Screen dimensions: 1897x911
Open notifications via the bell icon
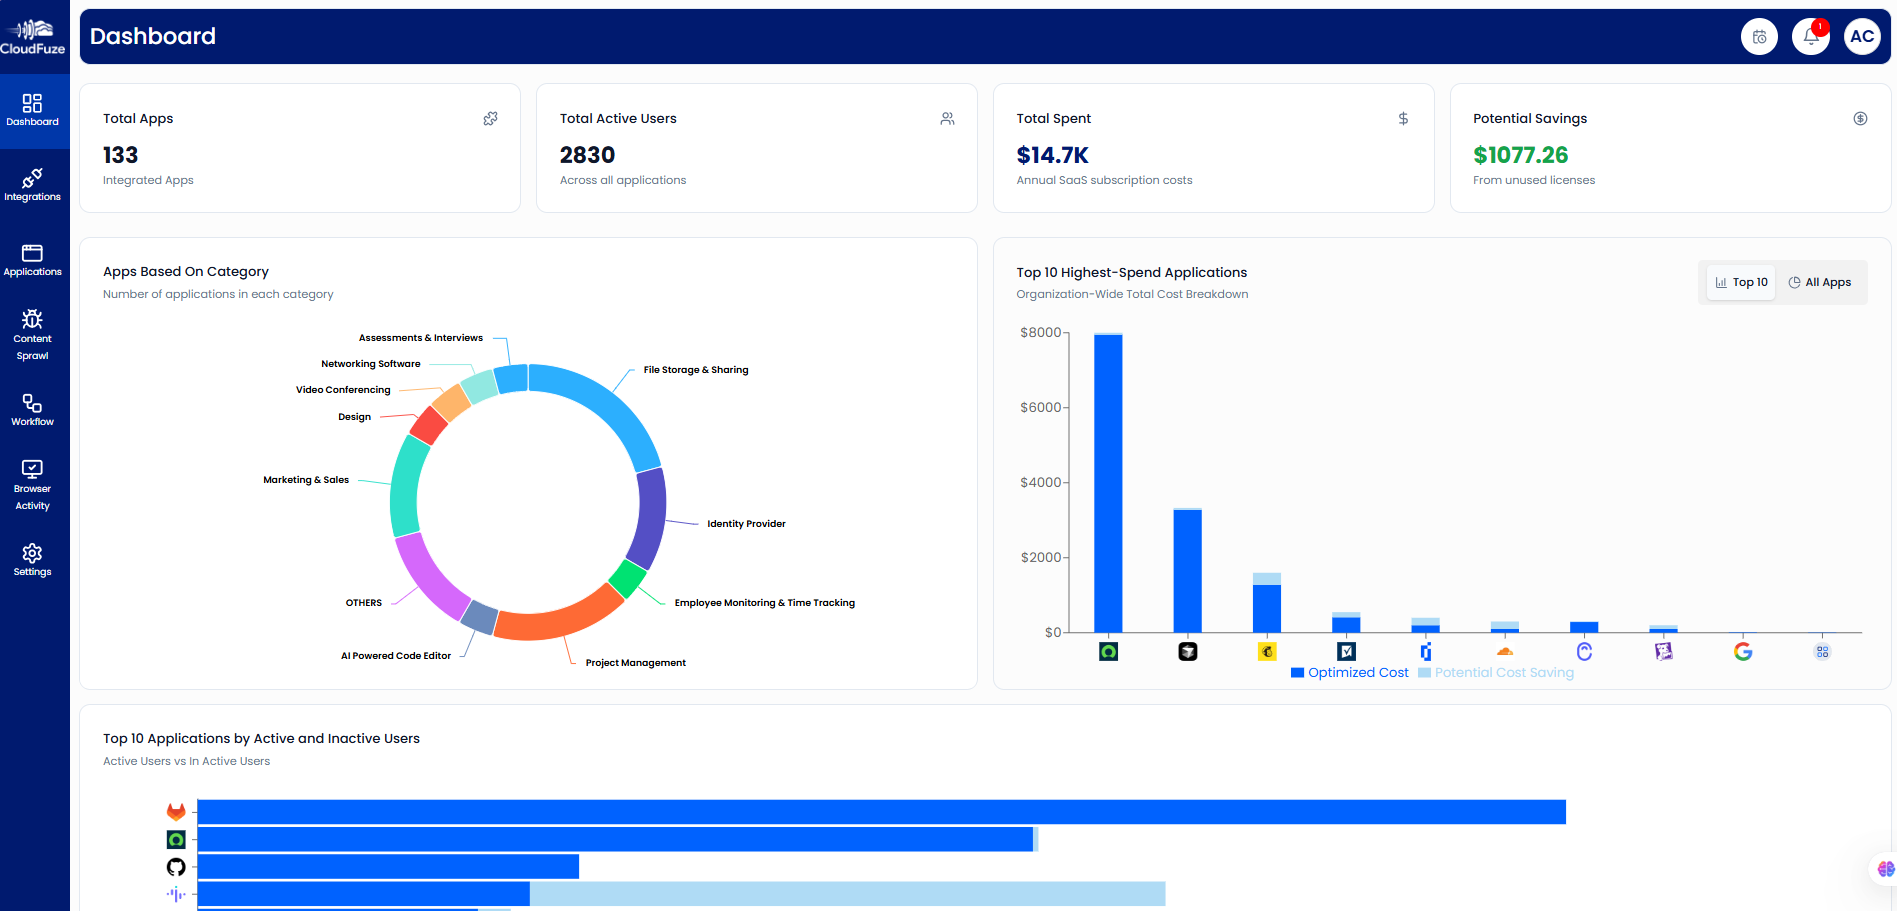click(1810, 36)
